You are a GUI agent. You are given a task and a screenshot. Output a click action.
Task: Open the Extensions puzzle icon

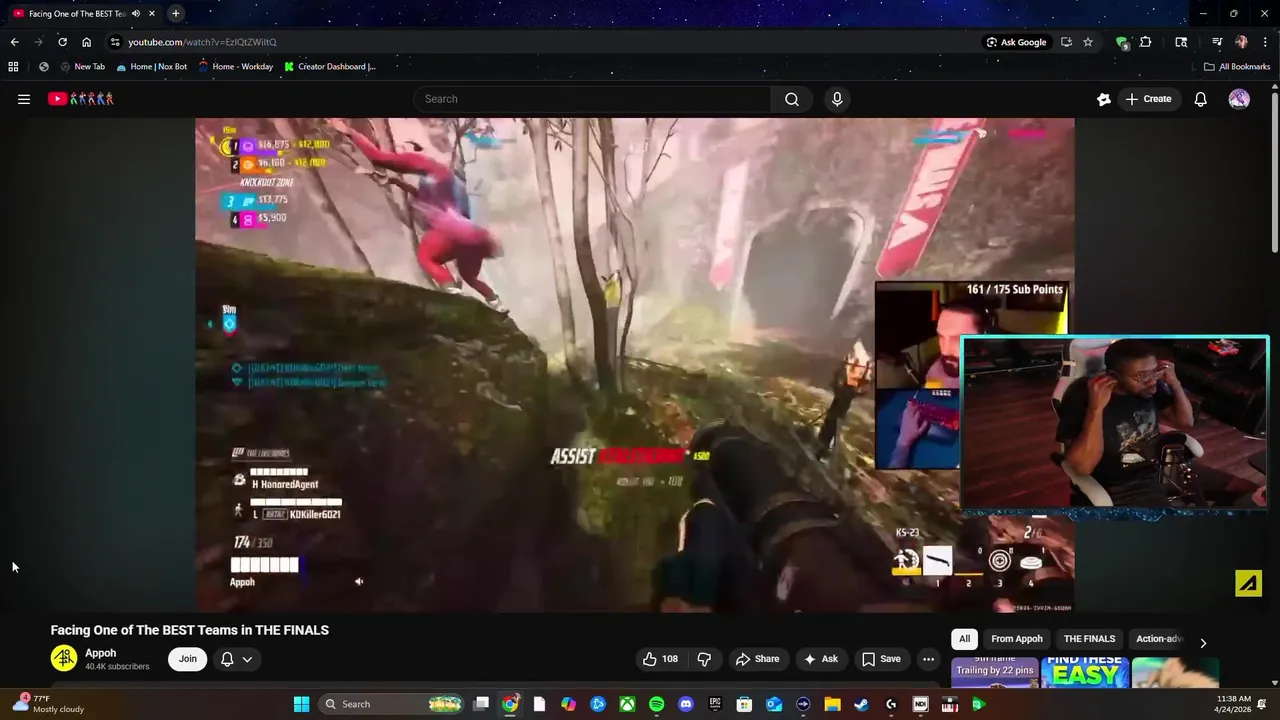tap(1146, 42)
